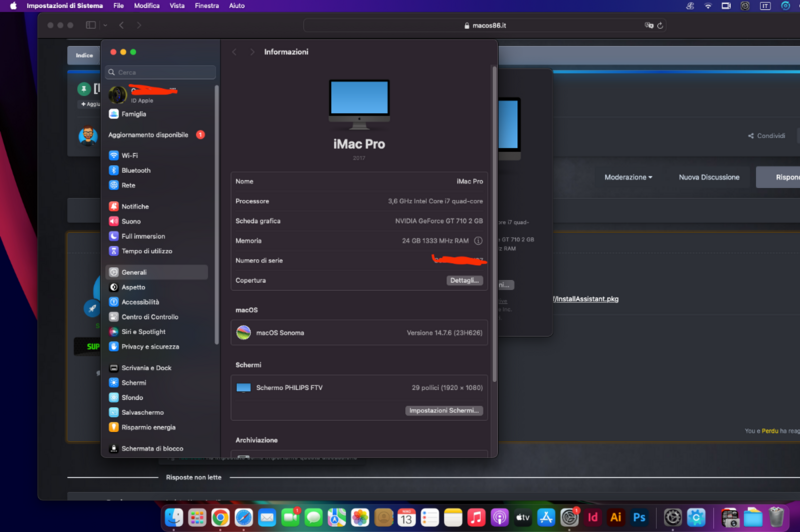Open the Vista menu in menu bar
This screenshot has height=532, width=800.
pyautogui.click(x=177, y=6)
